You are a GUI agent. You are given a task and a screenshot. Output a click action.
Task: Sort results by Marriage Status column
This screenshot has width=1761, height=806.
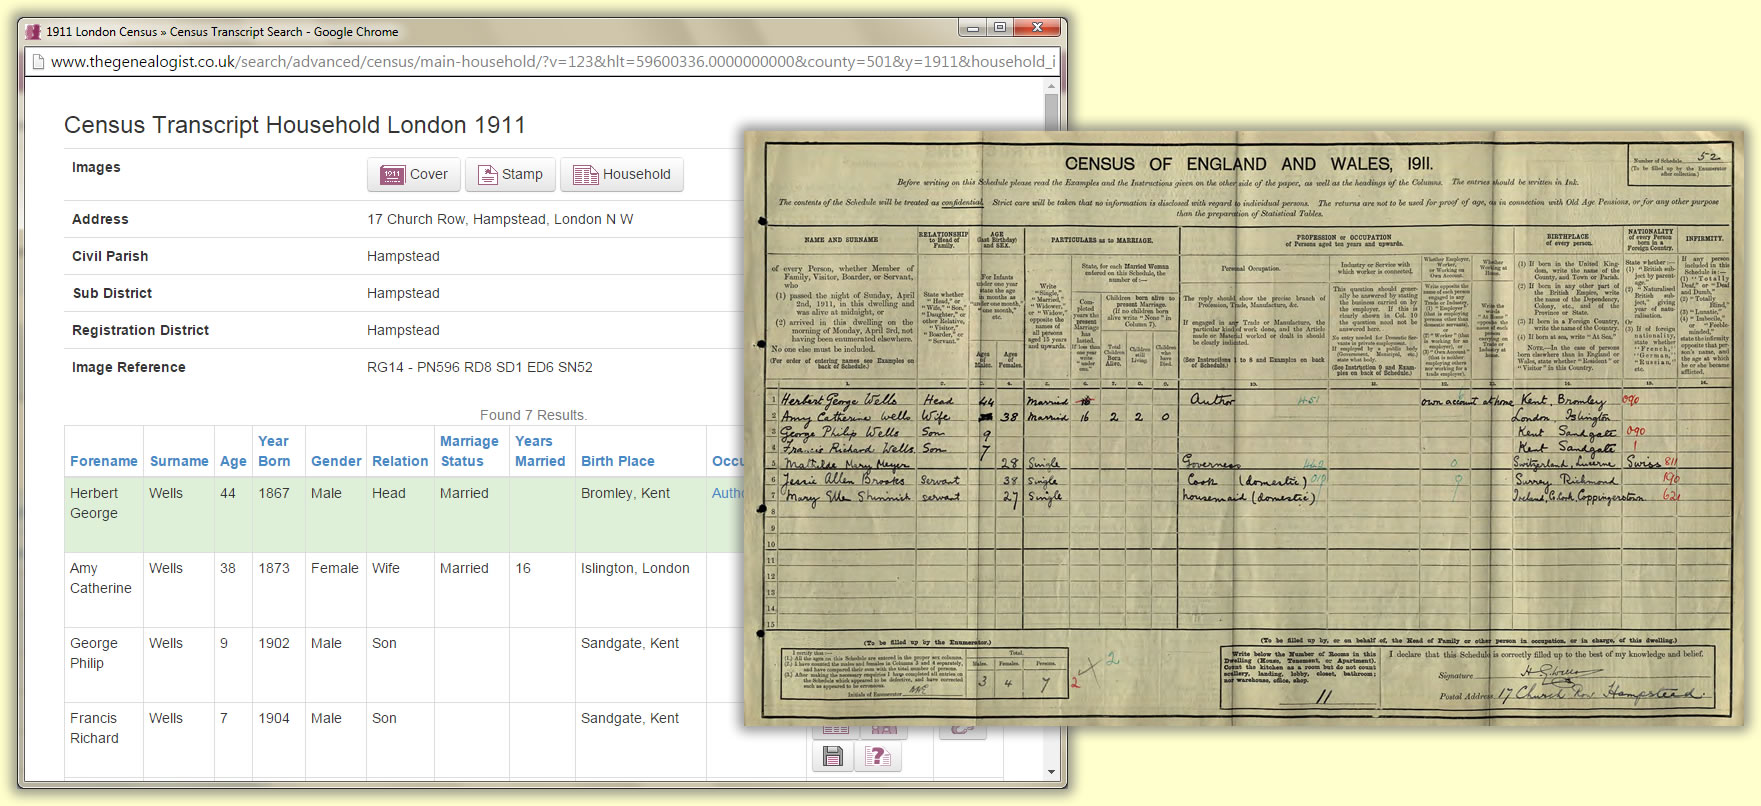(469, 451)
